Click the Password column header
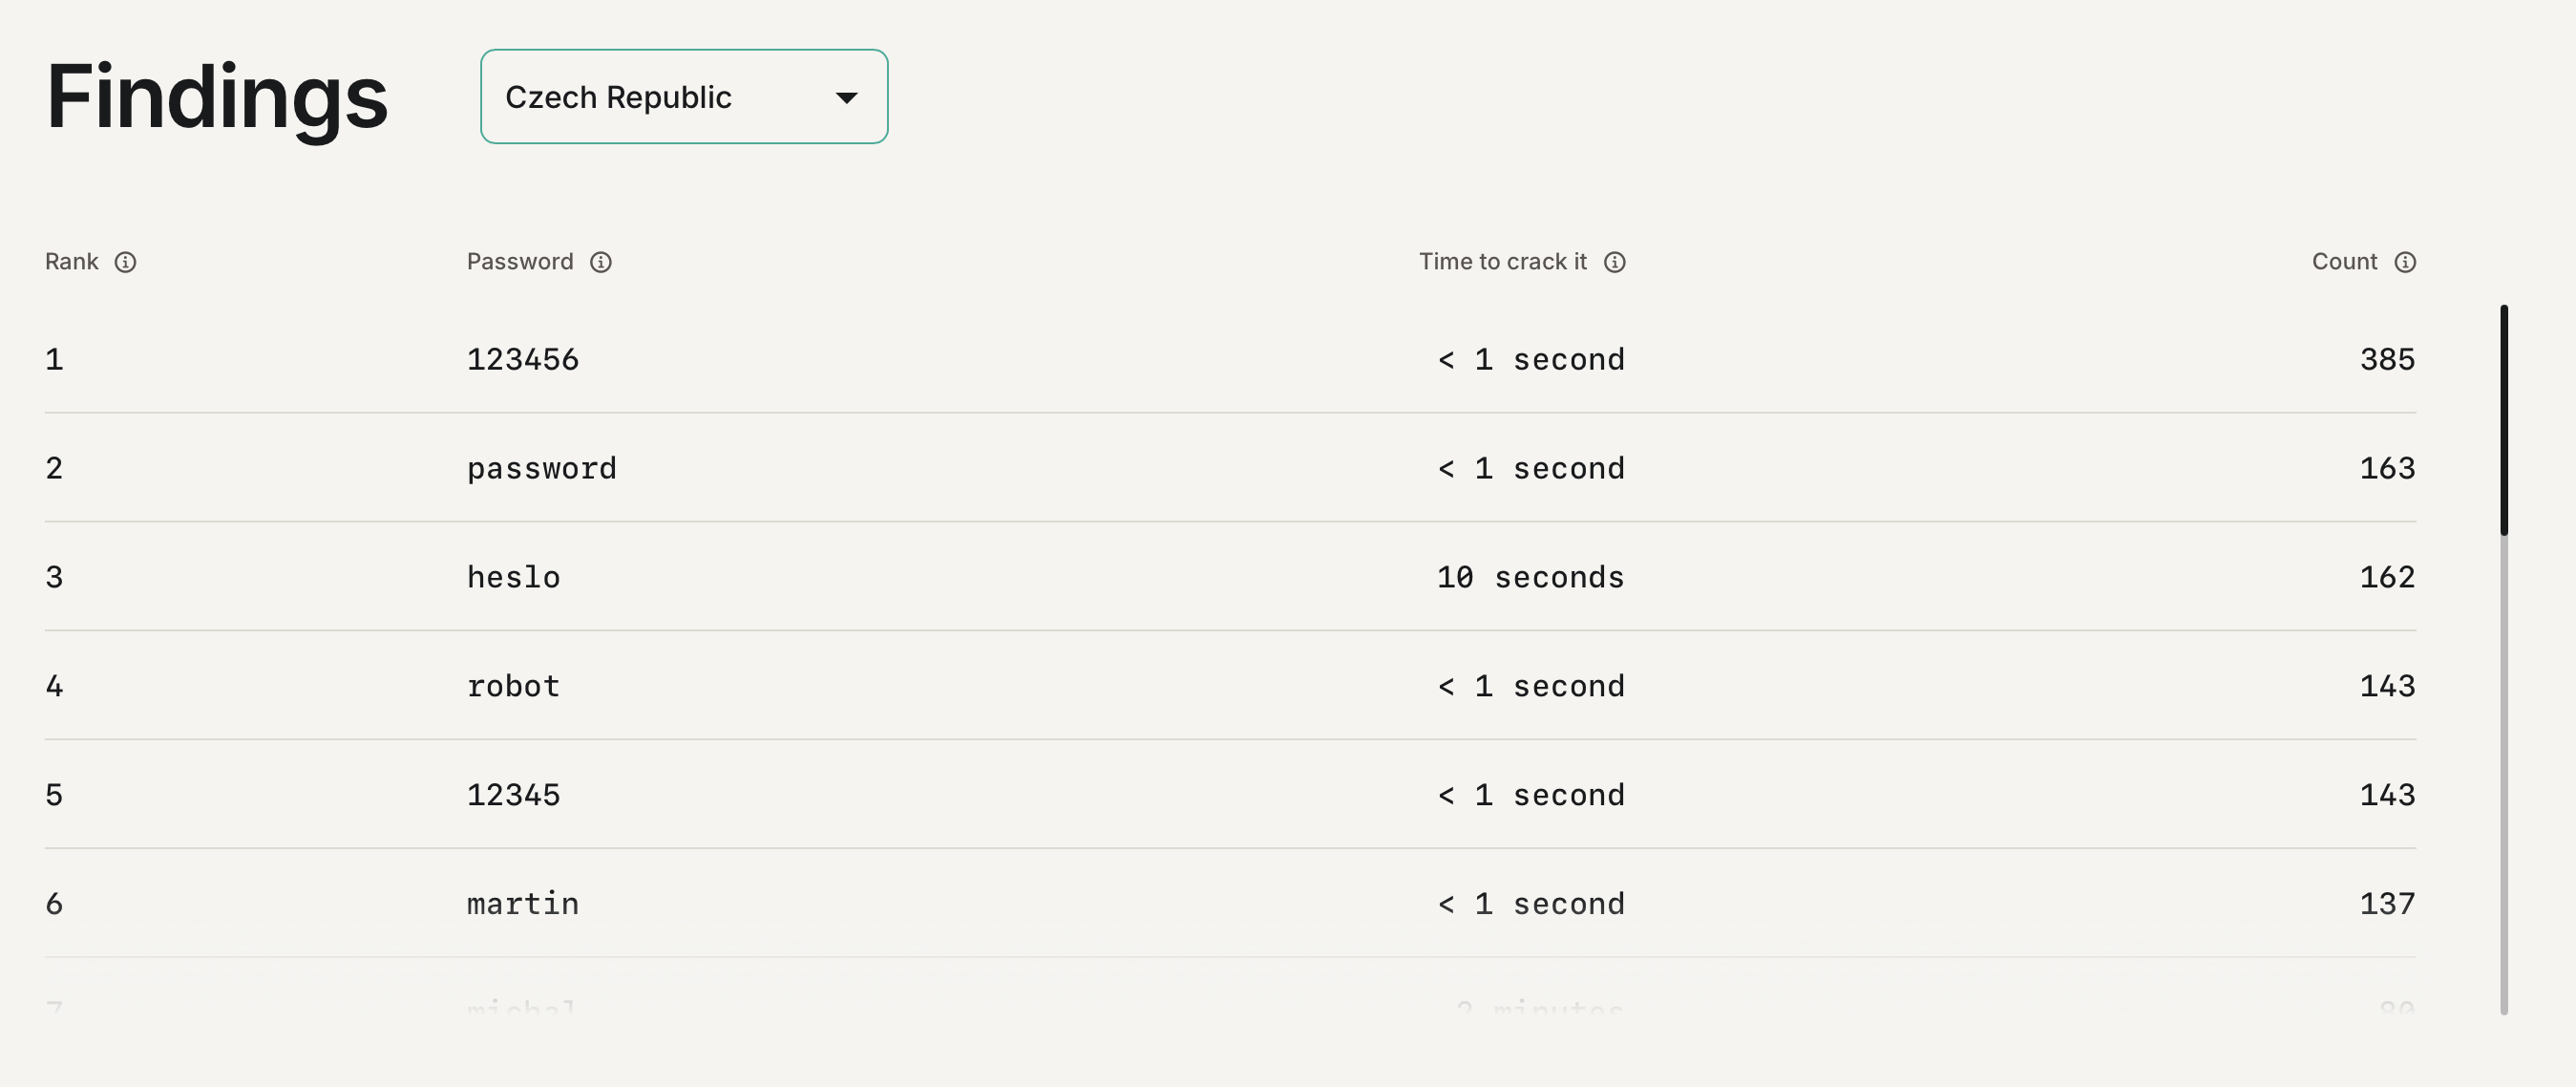 point(520,262)
